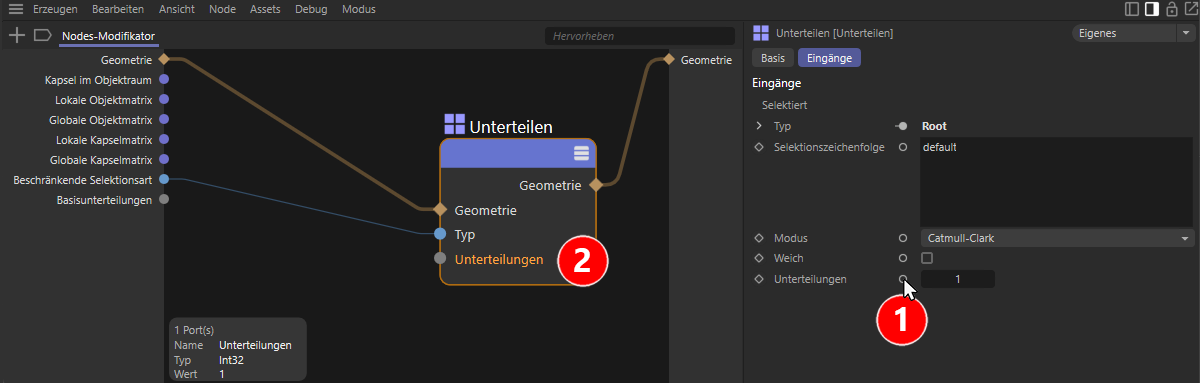Open the Assets menu
The width and height of the screenshot is (1200, 383).
pos(265,9)
